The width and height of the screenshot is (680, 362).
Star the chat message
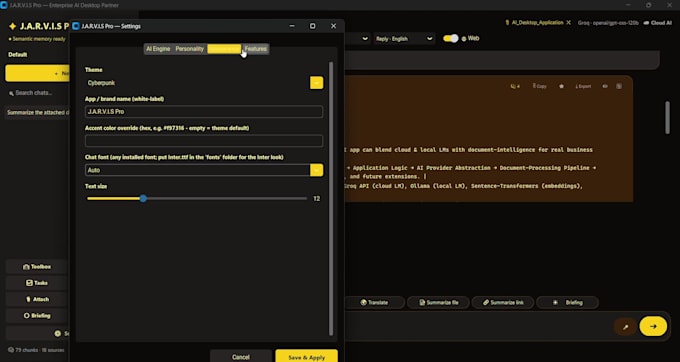click(x=561, y=86)
